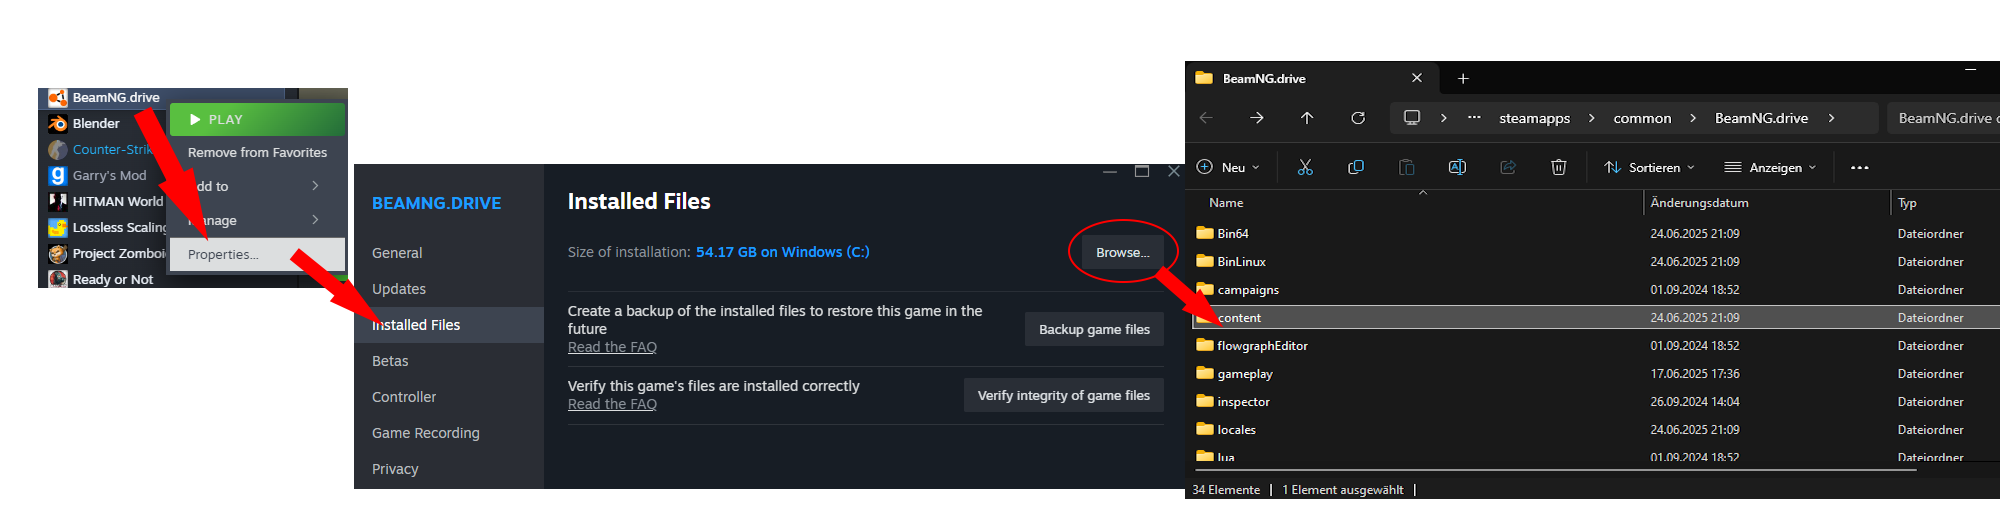This screenshot has height=518, width=2000.
Task: Click the Cut scissors icon in Explorer toolbar
Action: tap(1305, 167)
